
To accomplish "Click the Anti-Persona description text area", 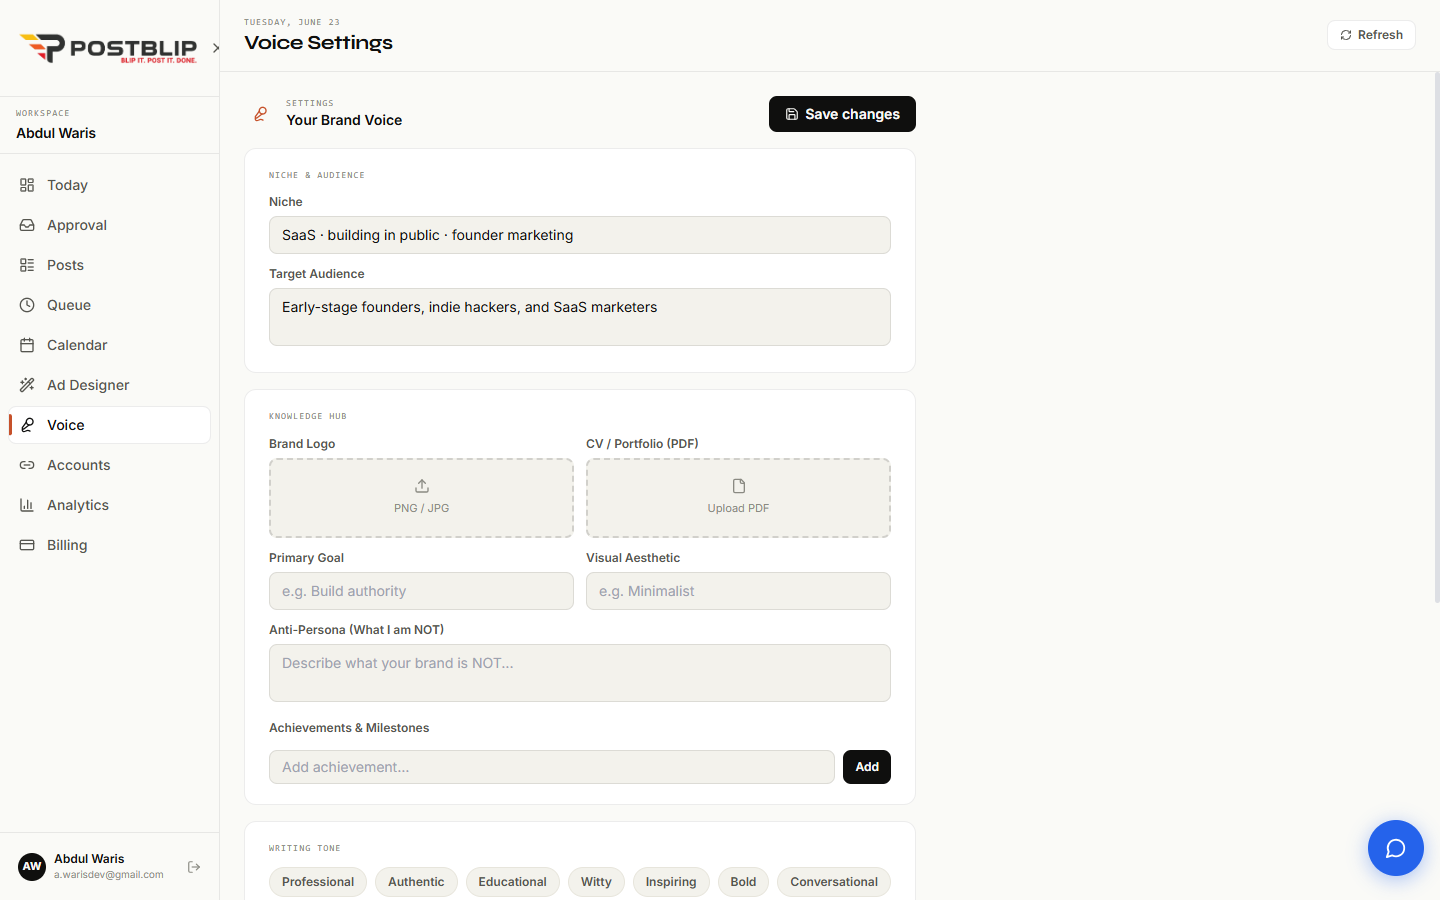I will pyautogui.click(x=580, y=673).
